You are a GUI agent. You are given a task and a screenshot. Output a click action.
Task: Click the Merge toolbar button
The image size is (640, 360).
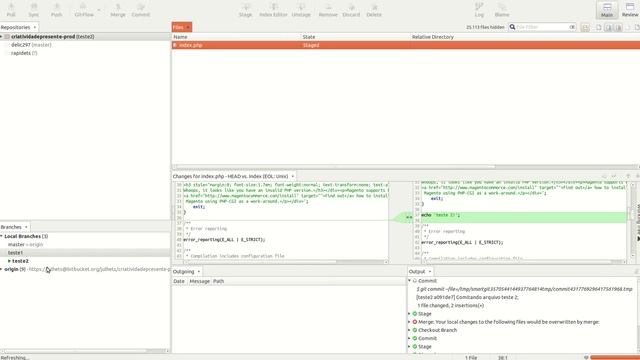[x=118, y=10]
